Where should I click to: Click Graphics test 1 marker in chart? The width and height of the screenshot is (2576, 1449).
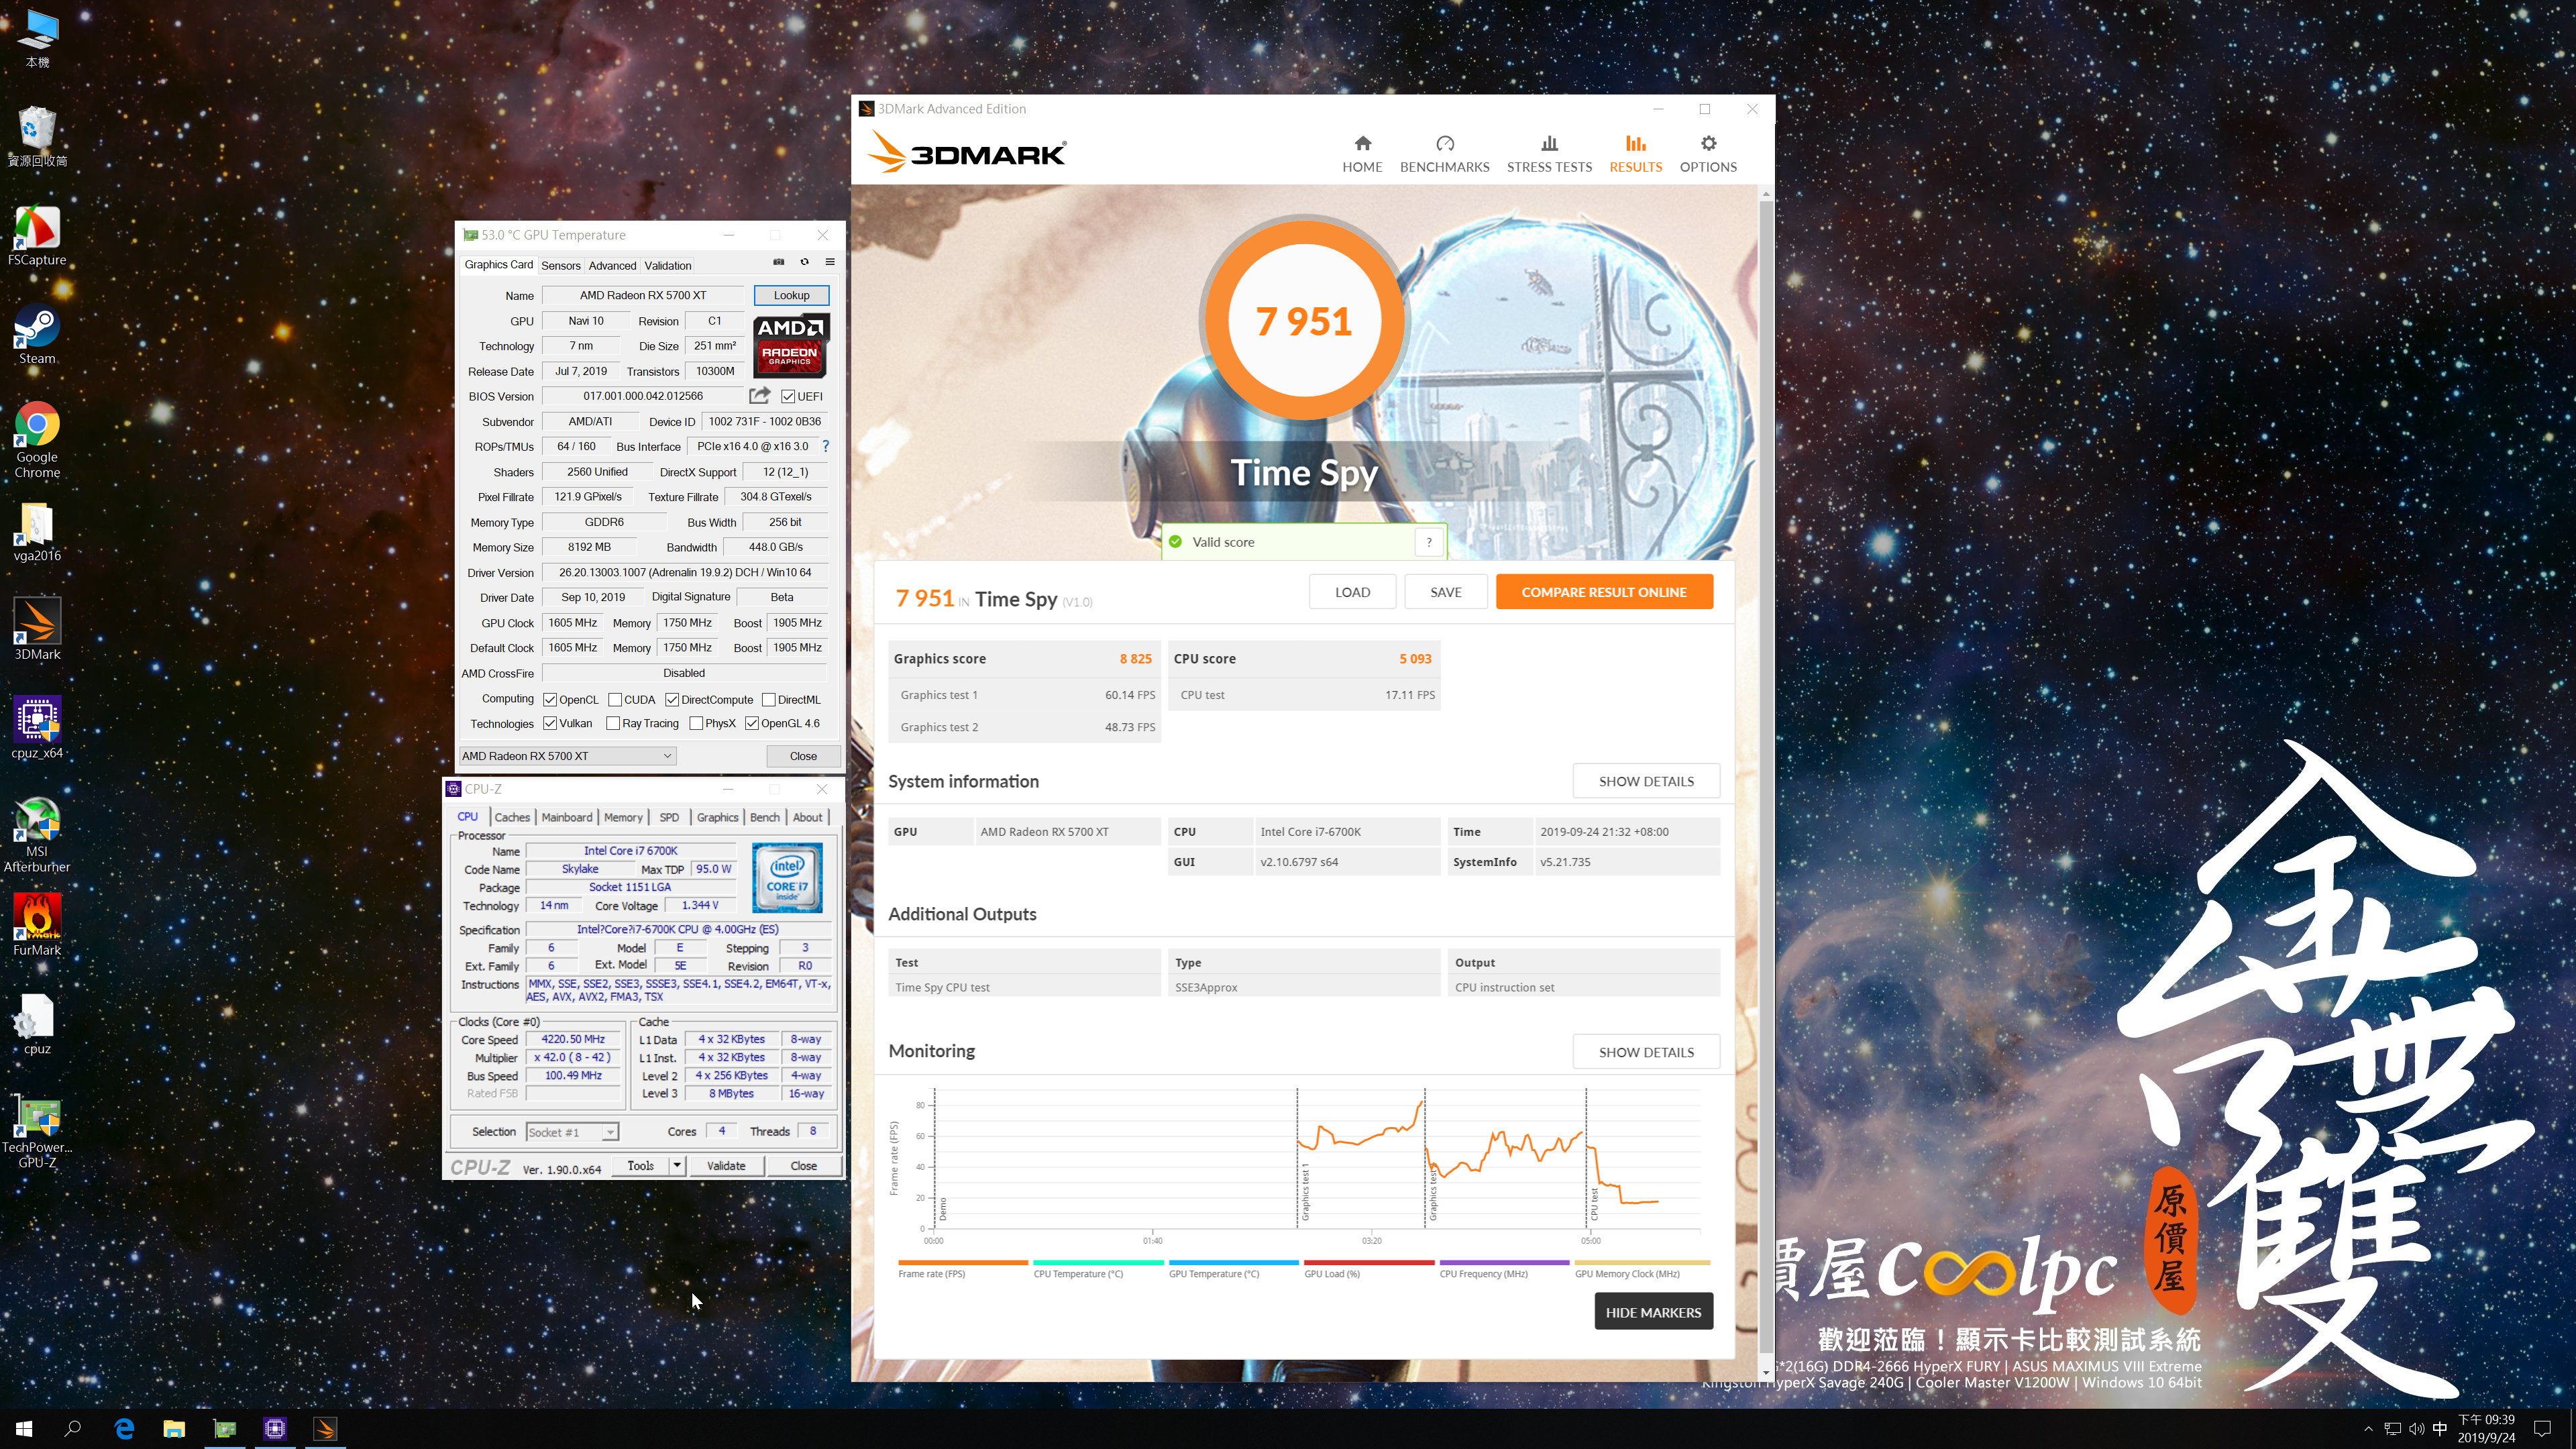click(x=1305, y=1192)
